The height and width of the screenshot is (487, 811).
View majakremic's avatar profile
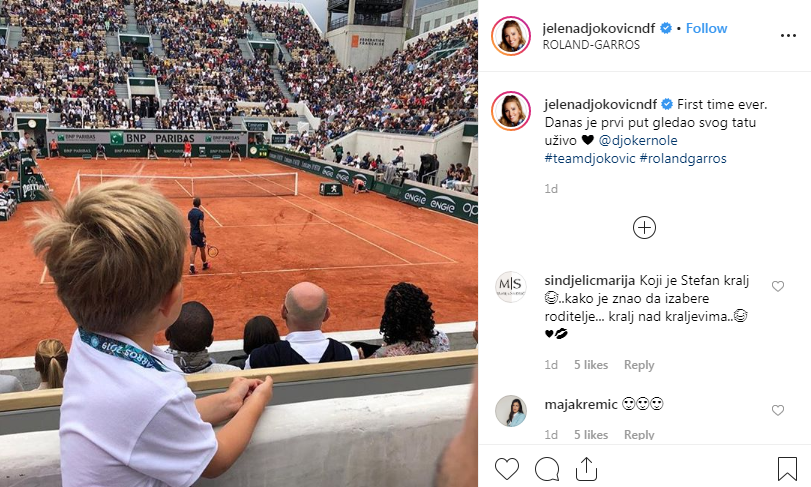(511, 411)
